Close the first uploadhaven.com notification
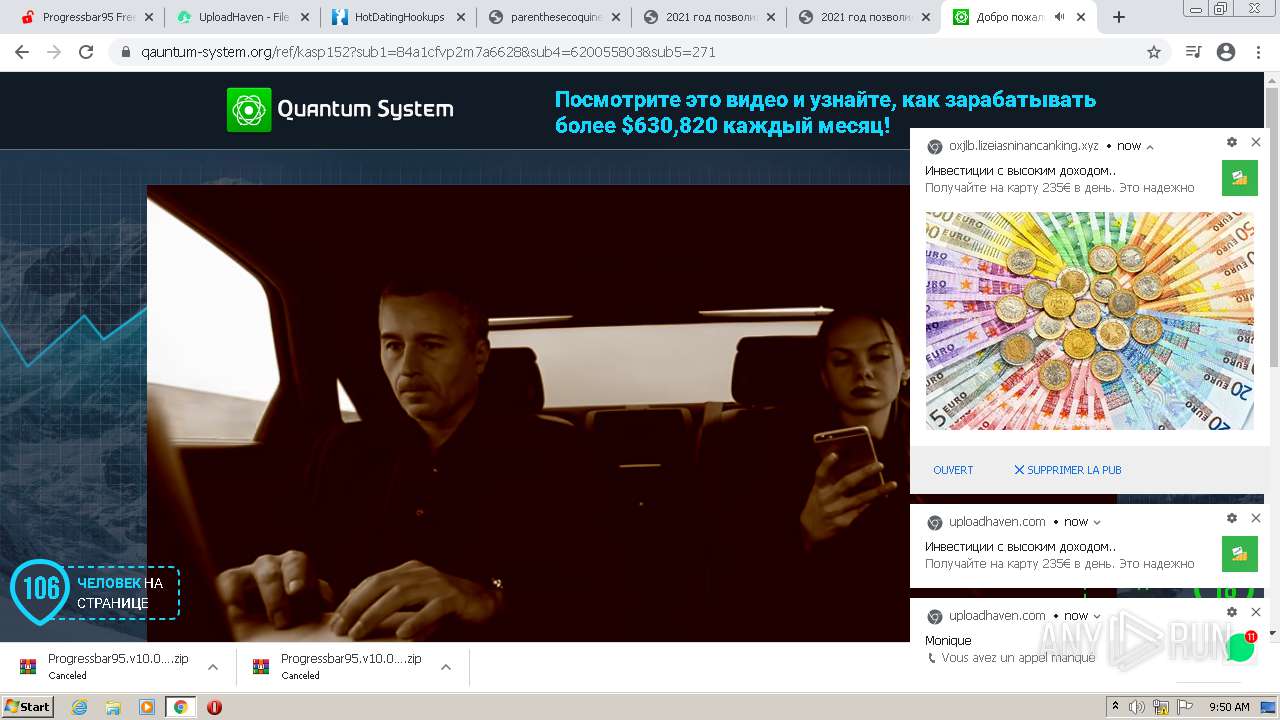Screen dimensions: 1280x720 click(1256, 518)
